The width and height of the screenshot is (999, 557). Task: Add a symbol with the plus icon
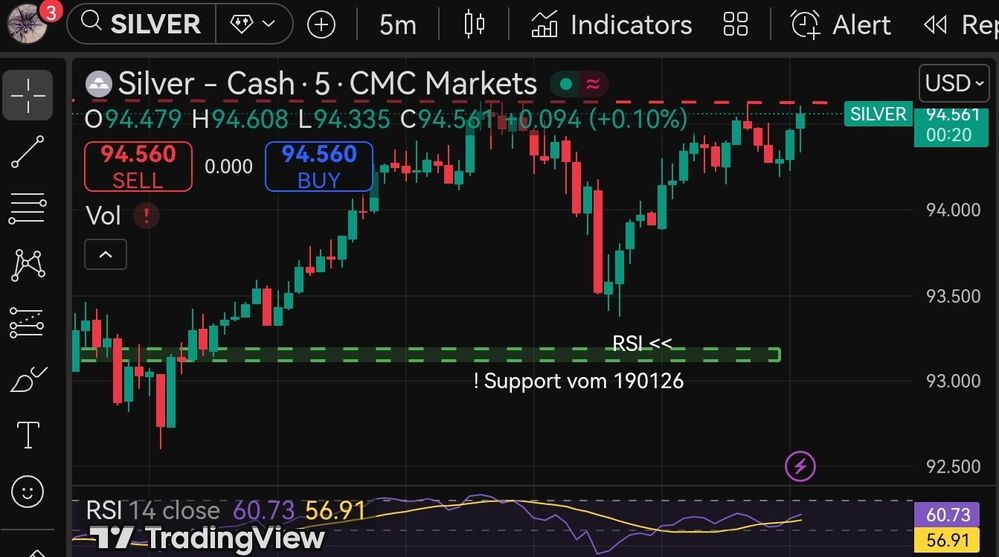(321, 25)
